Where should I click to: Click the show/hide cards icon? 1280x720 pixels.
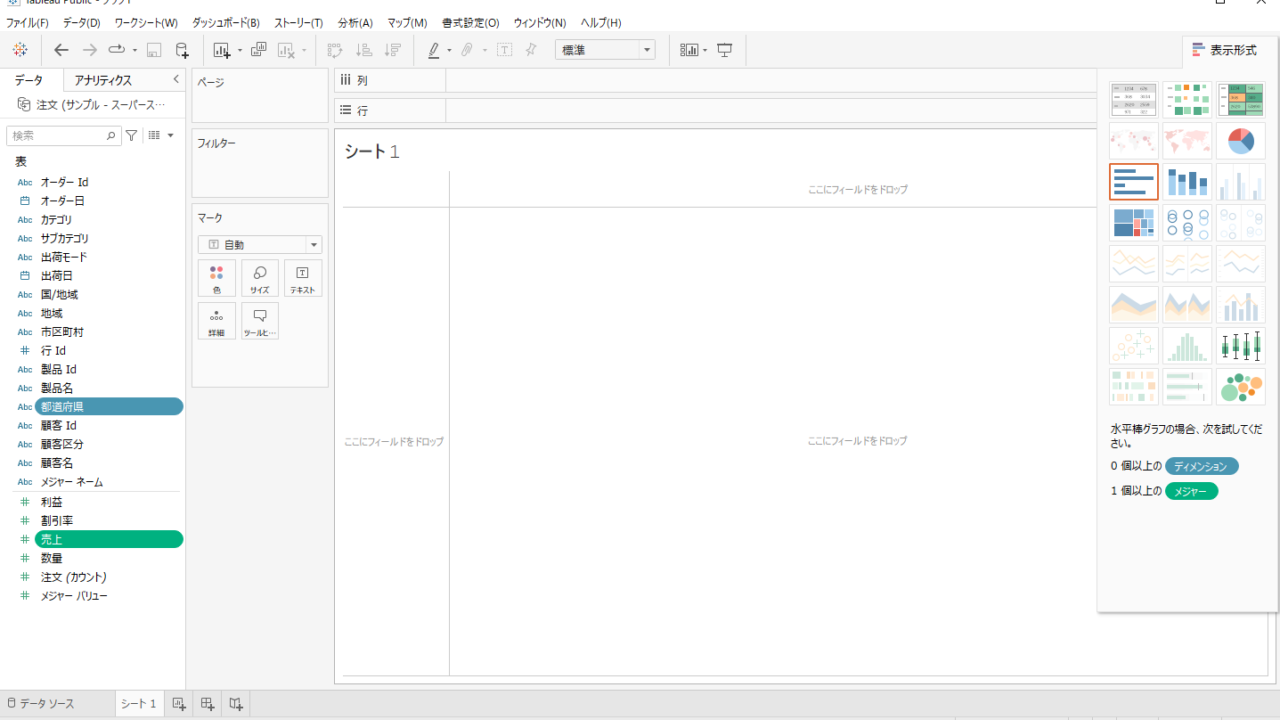point(688,50)
